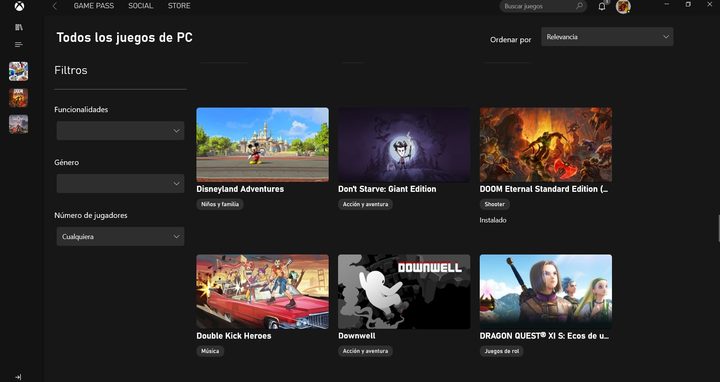
Task: Click the vertical scrollbar thumb
Action: tap(718, 228)
